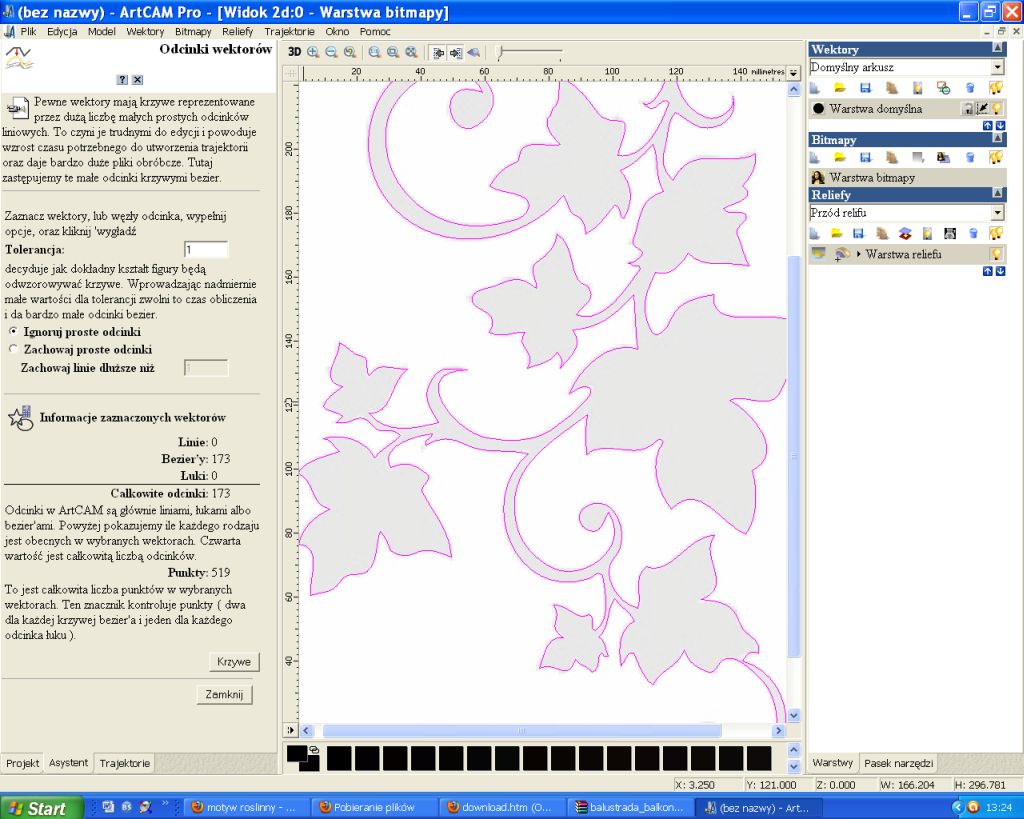This screenshot has height=819, width=1024.
Task: Click the Tolerancja input field
Action: (206, 249)
